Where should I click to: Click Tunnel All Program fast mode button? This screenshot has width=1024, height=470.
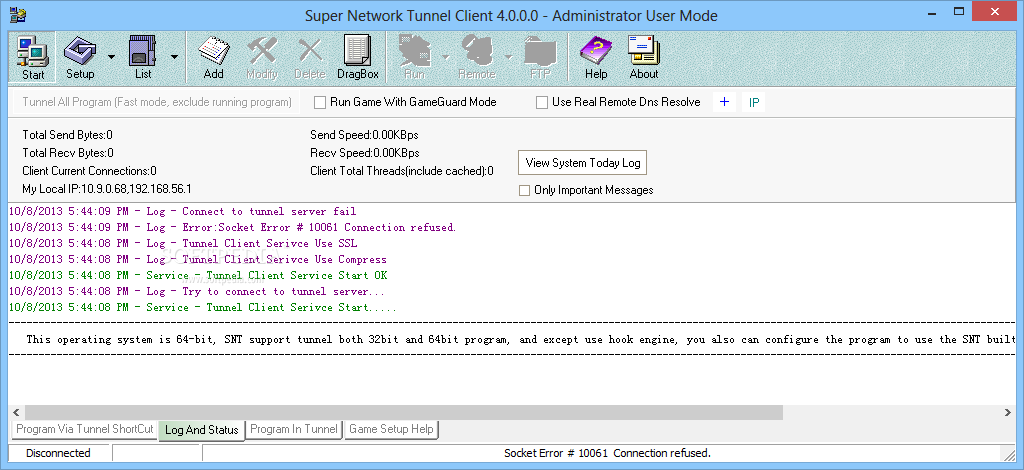click(x=157, y=102)
